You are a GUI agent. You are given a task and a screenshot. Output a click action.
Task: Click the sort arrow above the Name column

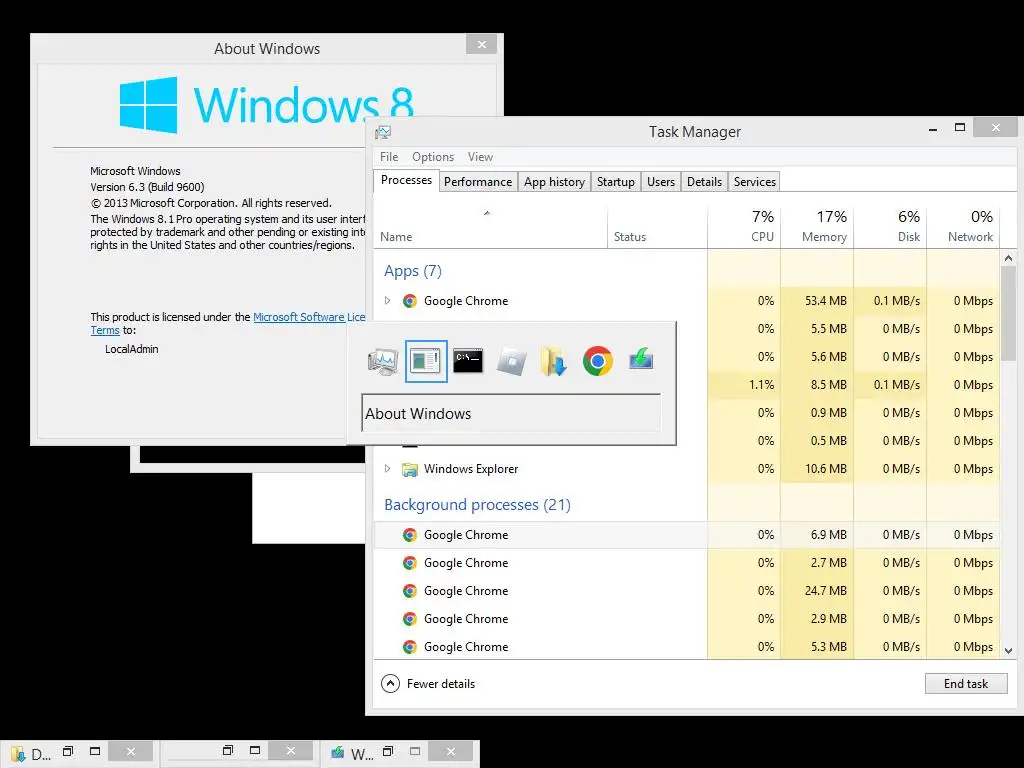pyautogui.click(x=487, y=213)
